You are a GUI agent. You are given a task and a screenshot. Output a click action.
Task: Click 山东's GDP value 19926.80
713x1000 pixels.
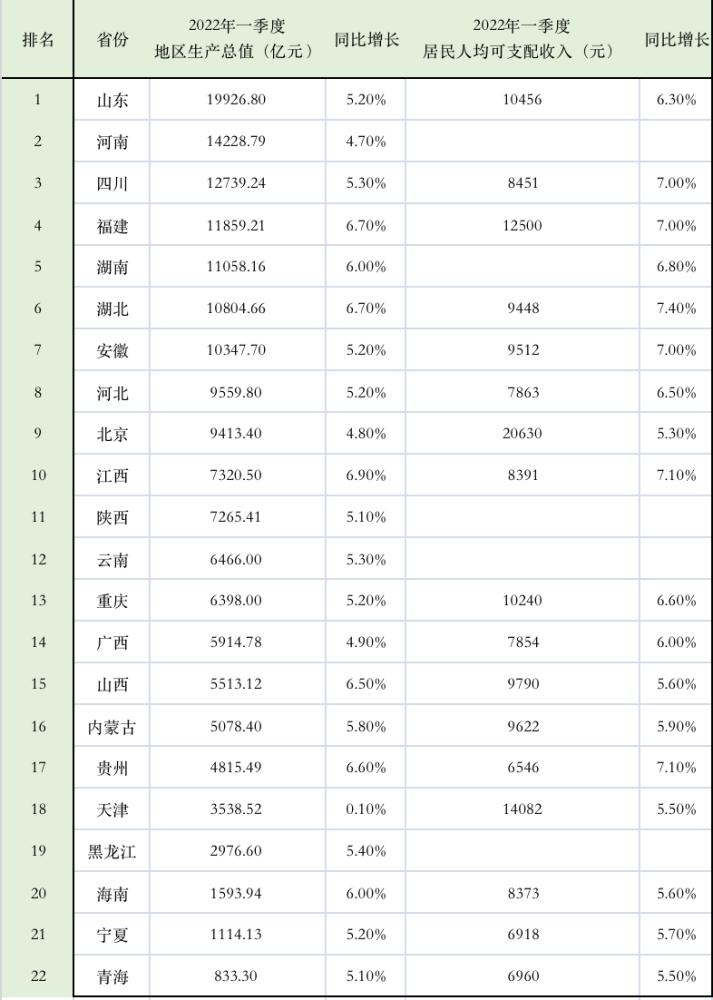coord(237,100)
